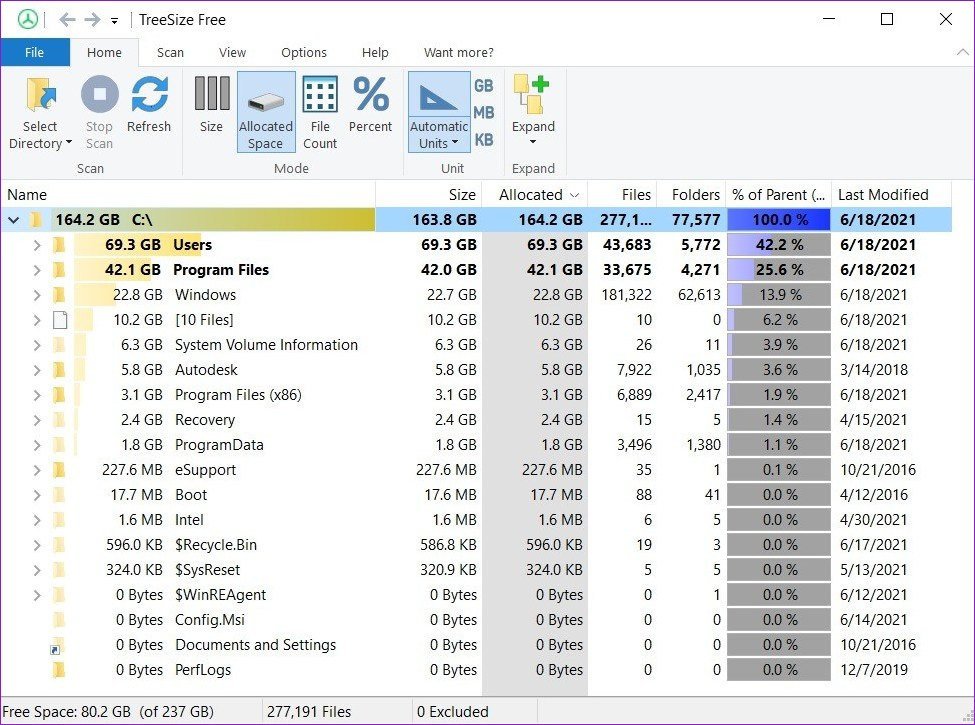Open the quick access toolbar dropdown

coord(114,21)
